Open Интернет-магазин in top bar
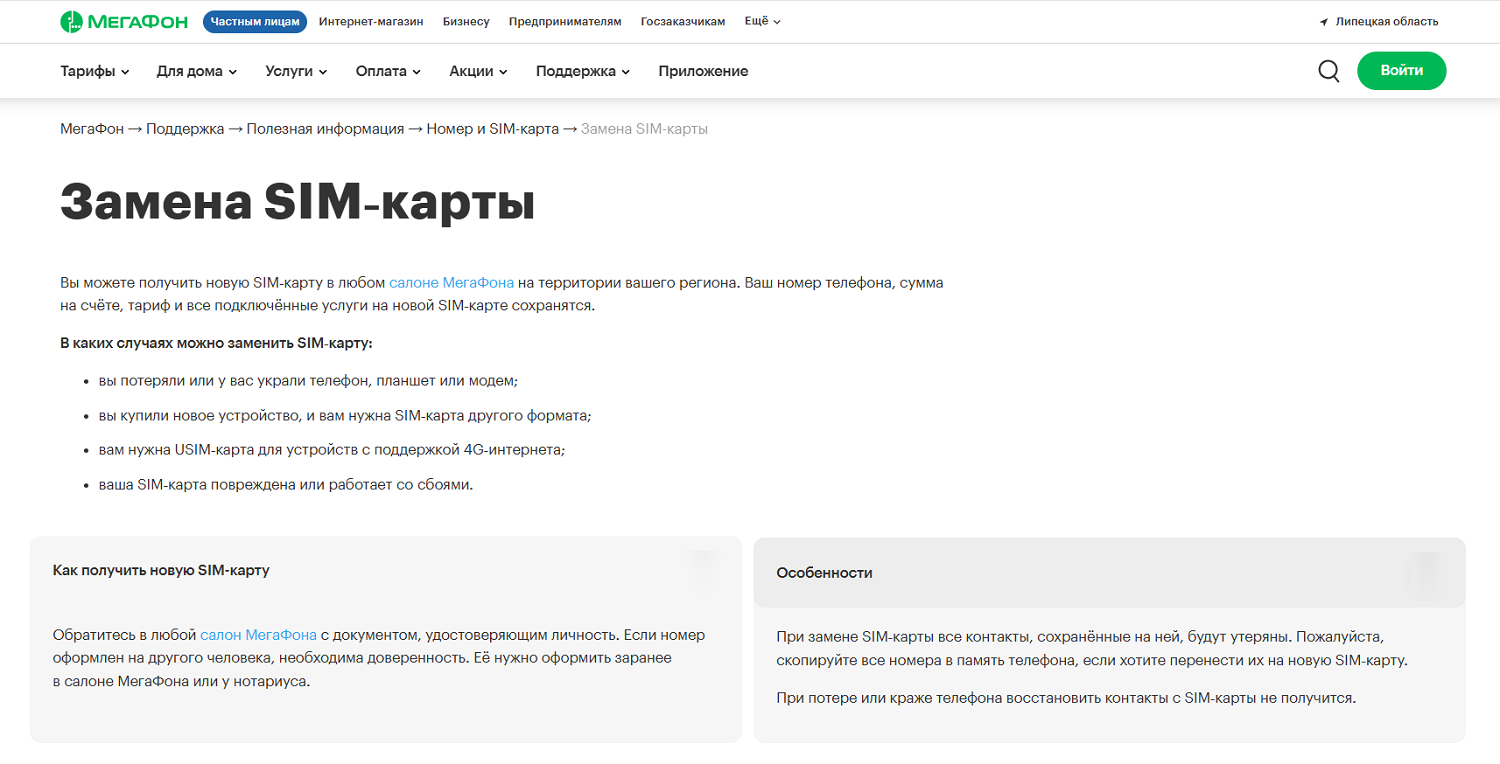1500x764 pixels. pyautogui.click(x=371, y=21)
